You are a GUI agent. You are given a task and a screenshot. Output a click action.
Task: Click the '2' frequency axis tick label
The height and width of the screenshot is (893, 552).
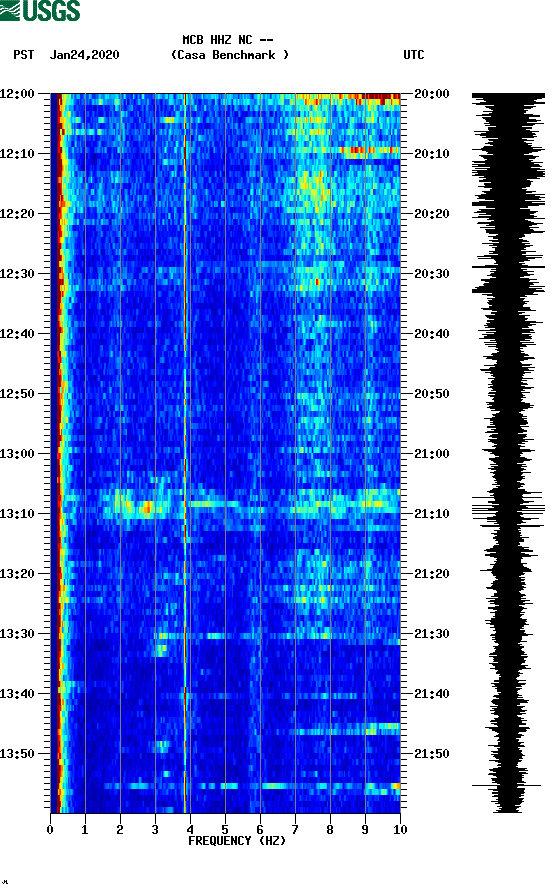point(120,829)
